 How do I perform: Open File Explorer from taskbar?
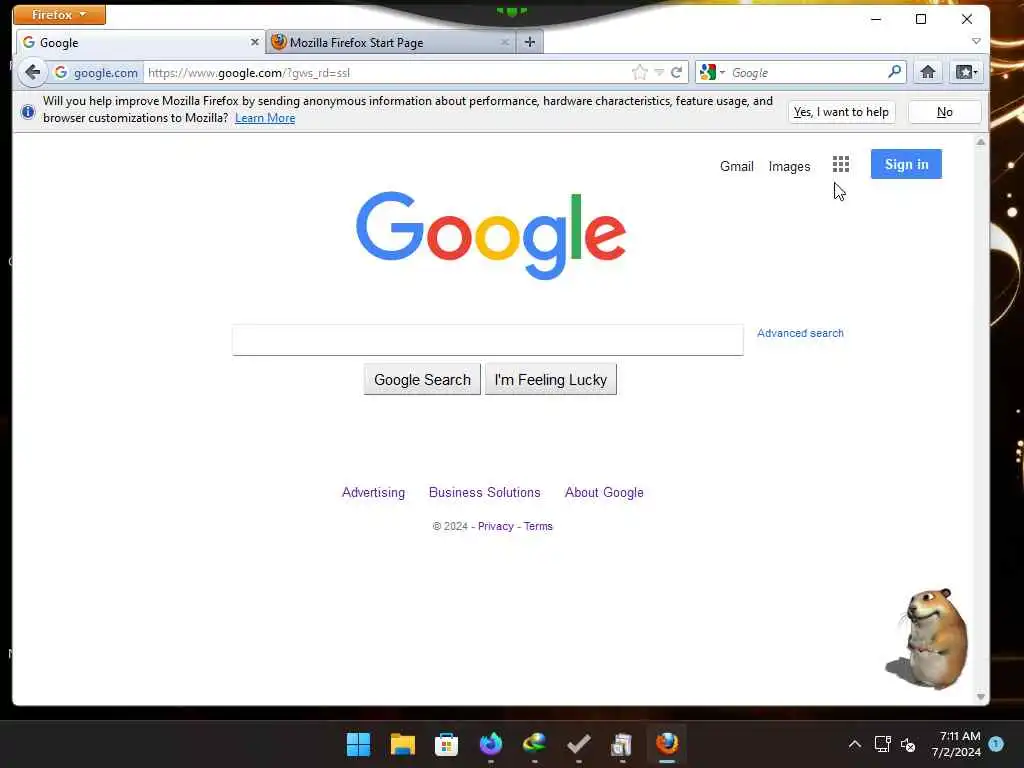pos(402,744)
